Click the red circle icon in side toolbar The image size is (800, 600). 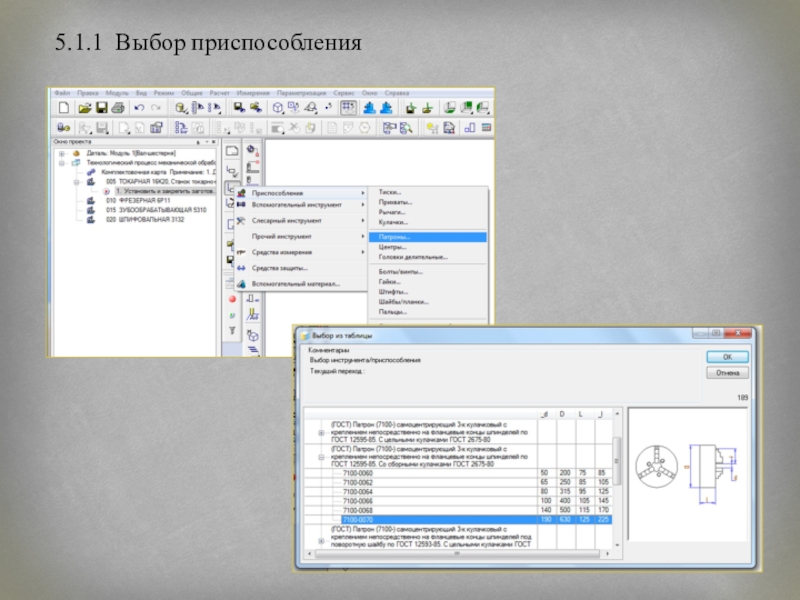coord(232,298)
